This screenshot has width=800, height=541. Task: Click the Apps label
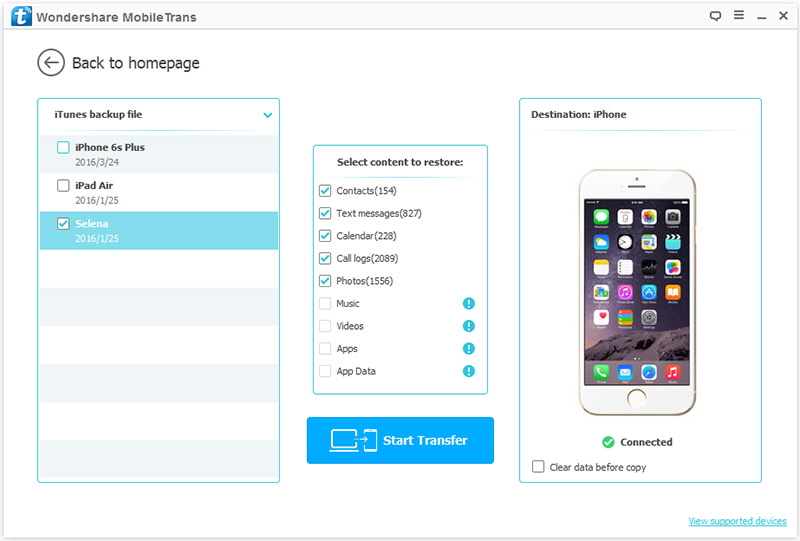[347, 349]
